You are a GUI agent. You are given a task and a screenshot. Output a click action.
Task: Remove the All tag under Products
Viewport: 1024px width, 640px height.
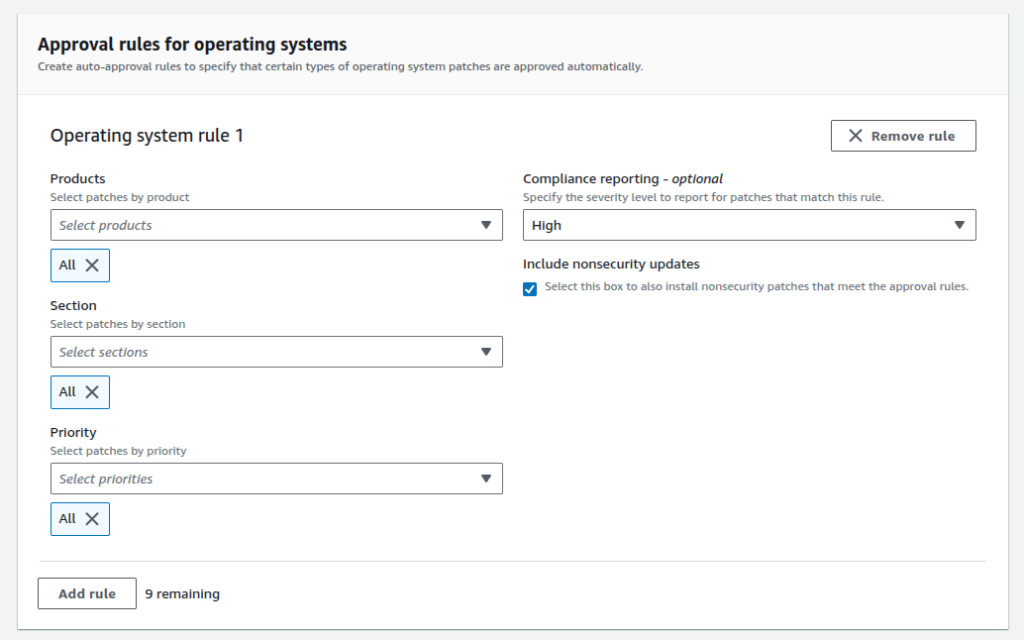(x=92, y=265)
